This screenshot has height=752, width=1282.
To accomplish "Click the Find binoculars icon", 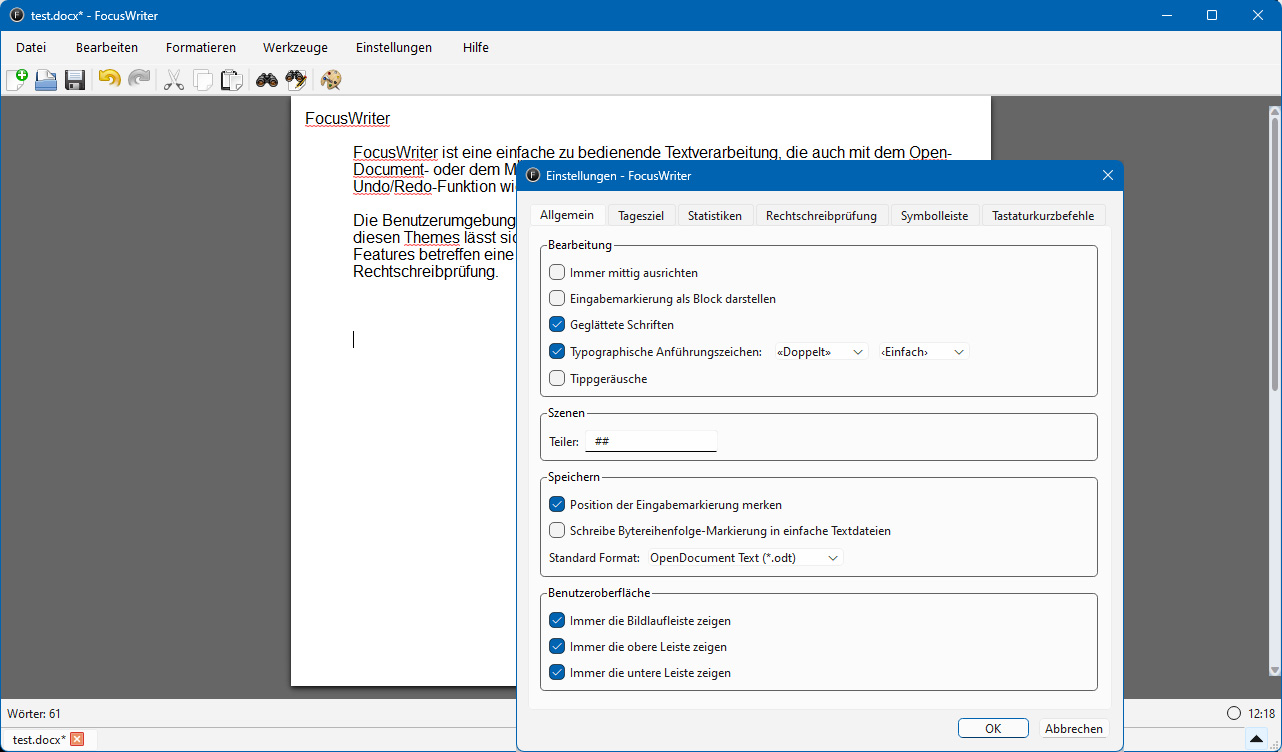I will coord(267,80).
